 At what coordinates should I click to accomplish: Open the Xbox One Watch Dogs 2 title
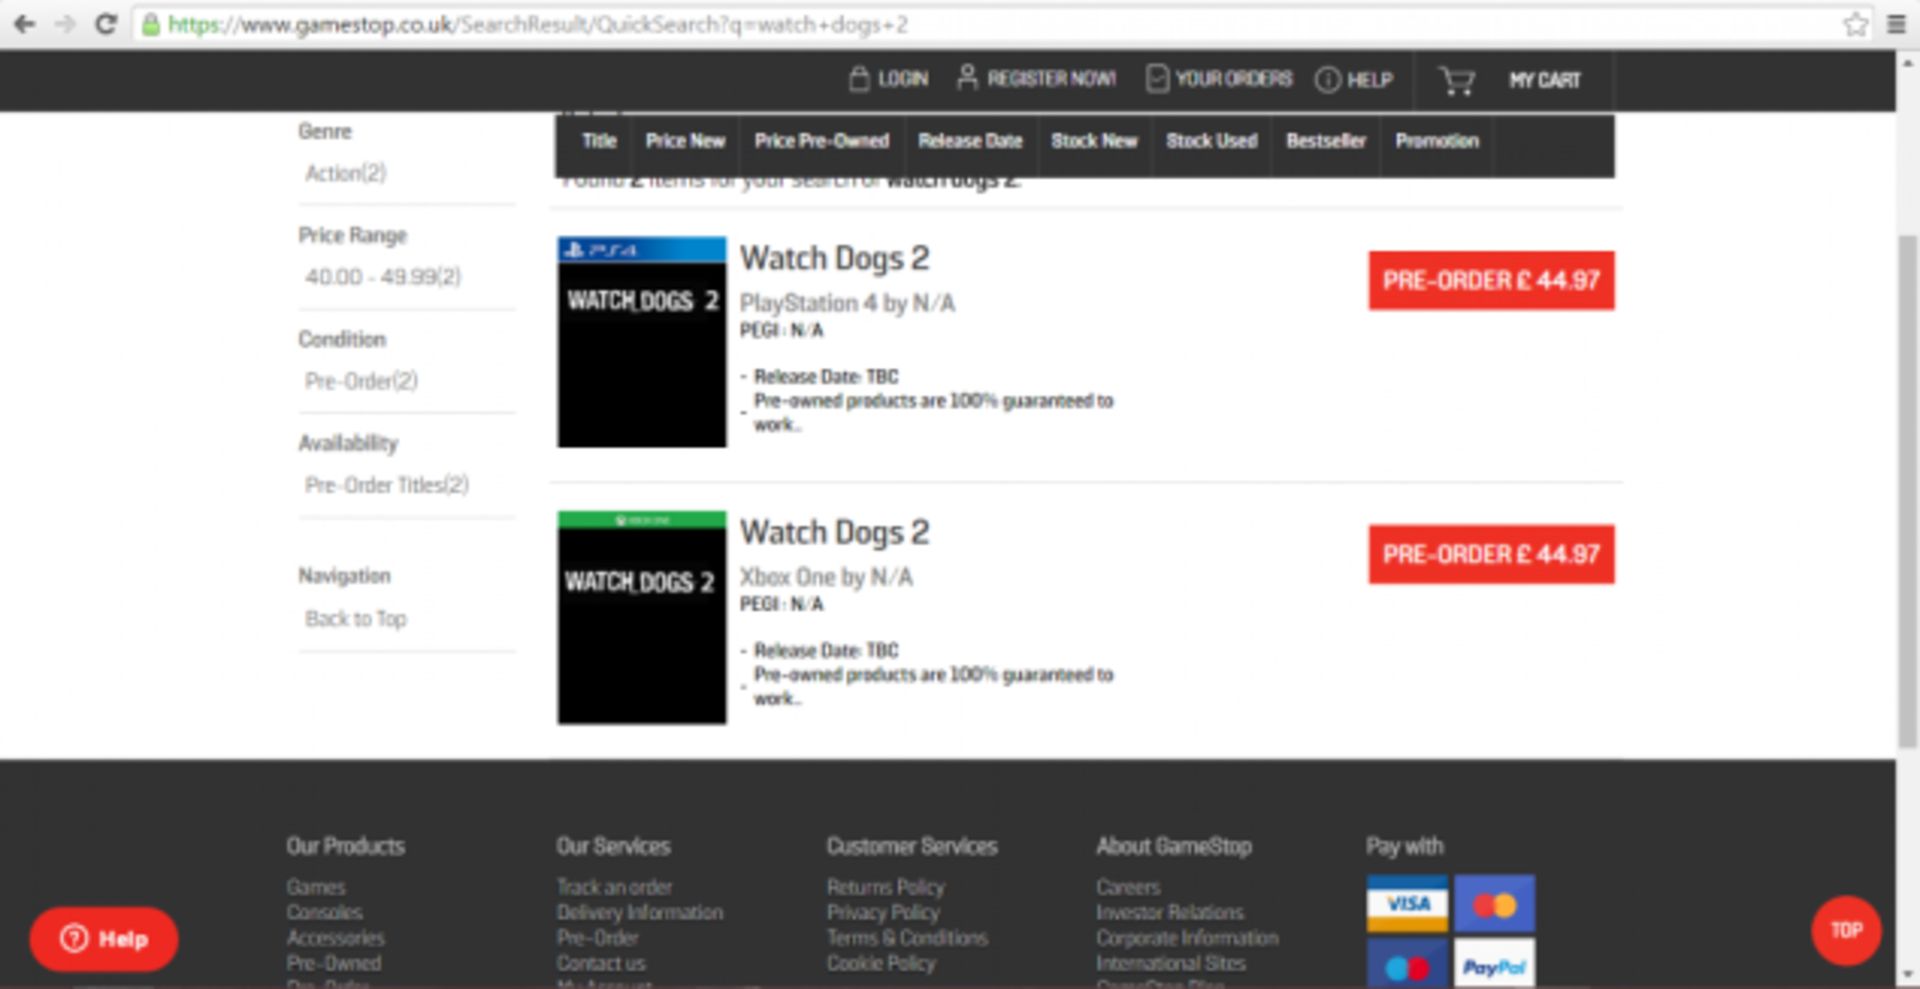[x=834, y=533]
